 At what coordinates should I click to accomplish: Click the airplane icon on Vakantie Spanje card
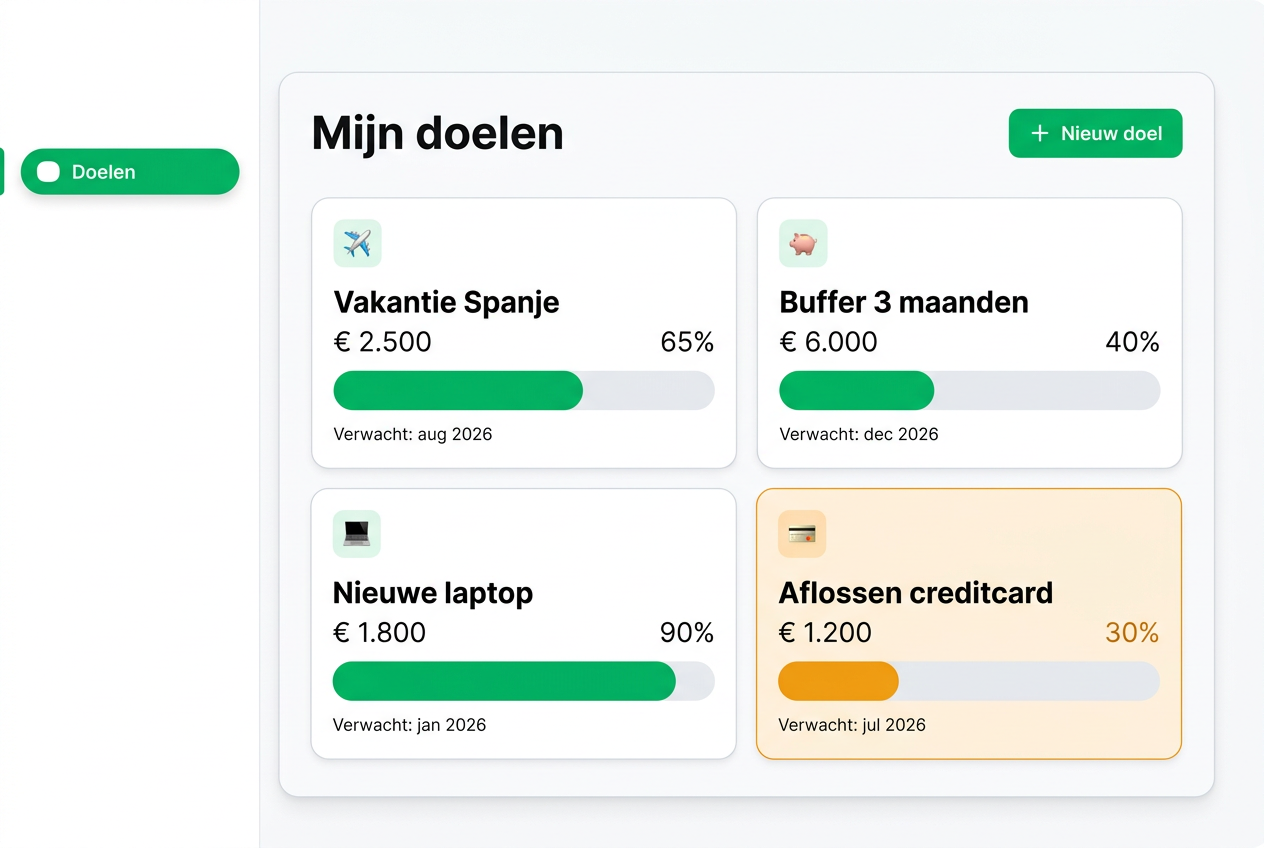coord(357,243)
